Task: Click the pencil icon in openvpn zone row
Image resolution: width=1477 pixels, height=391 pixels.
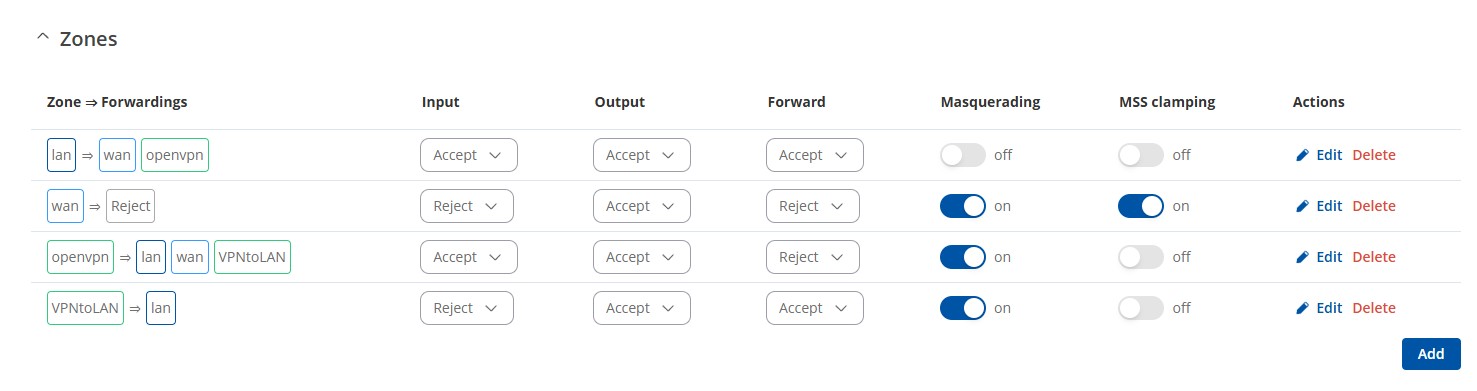Action: pyautogui.click(x=1302, y=257)
